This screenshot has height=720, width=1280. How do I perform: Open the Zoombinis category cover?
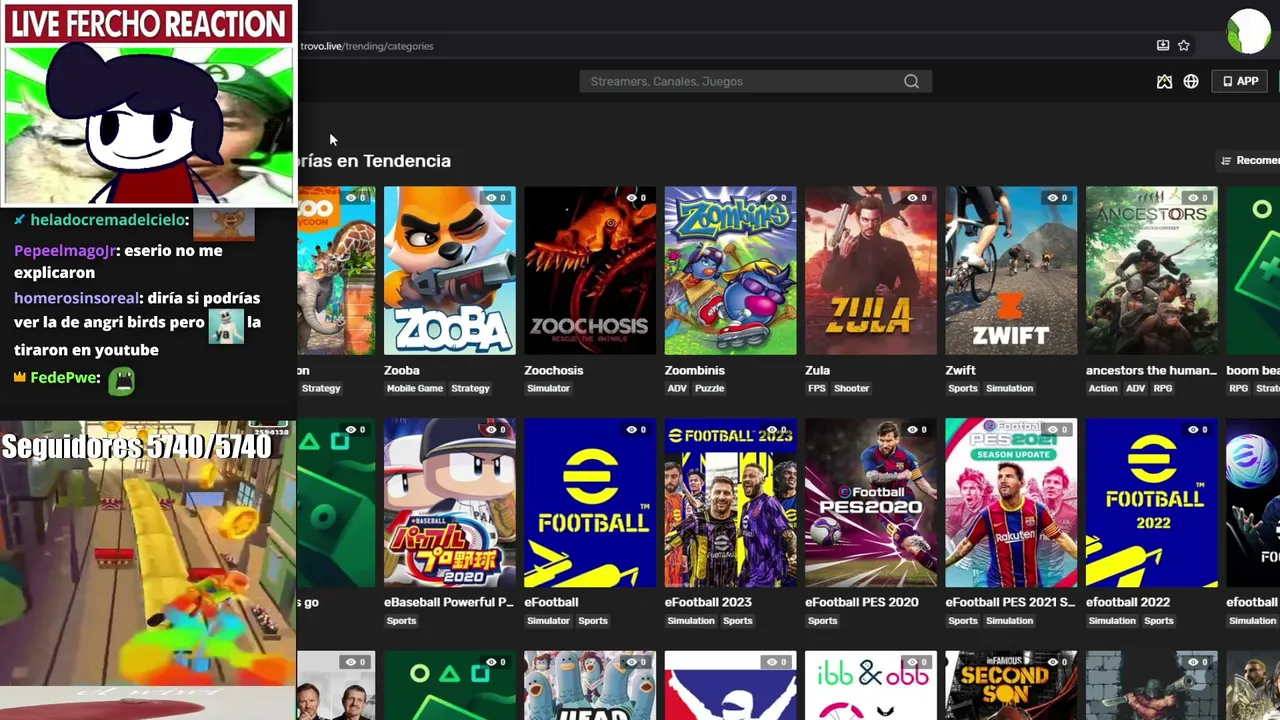pyautogui.click(x=731, y=270)
